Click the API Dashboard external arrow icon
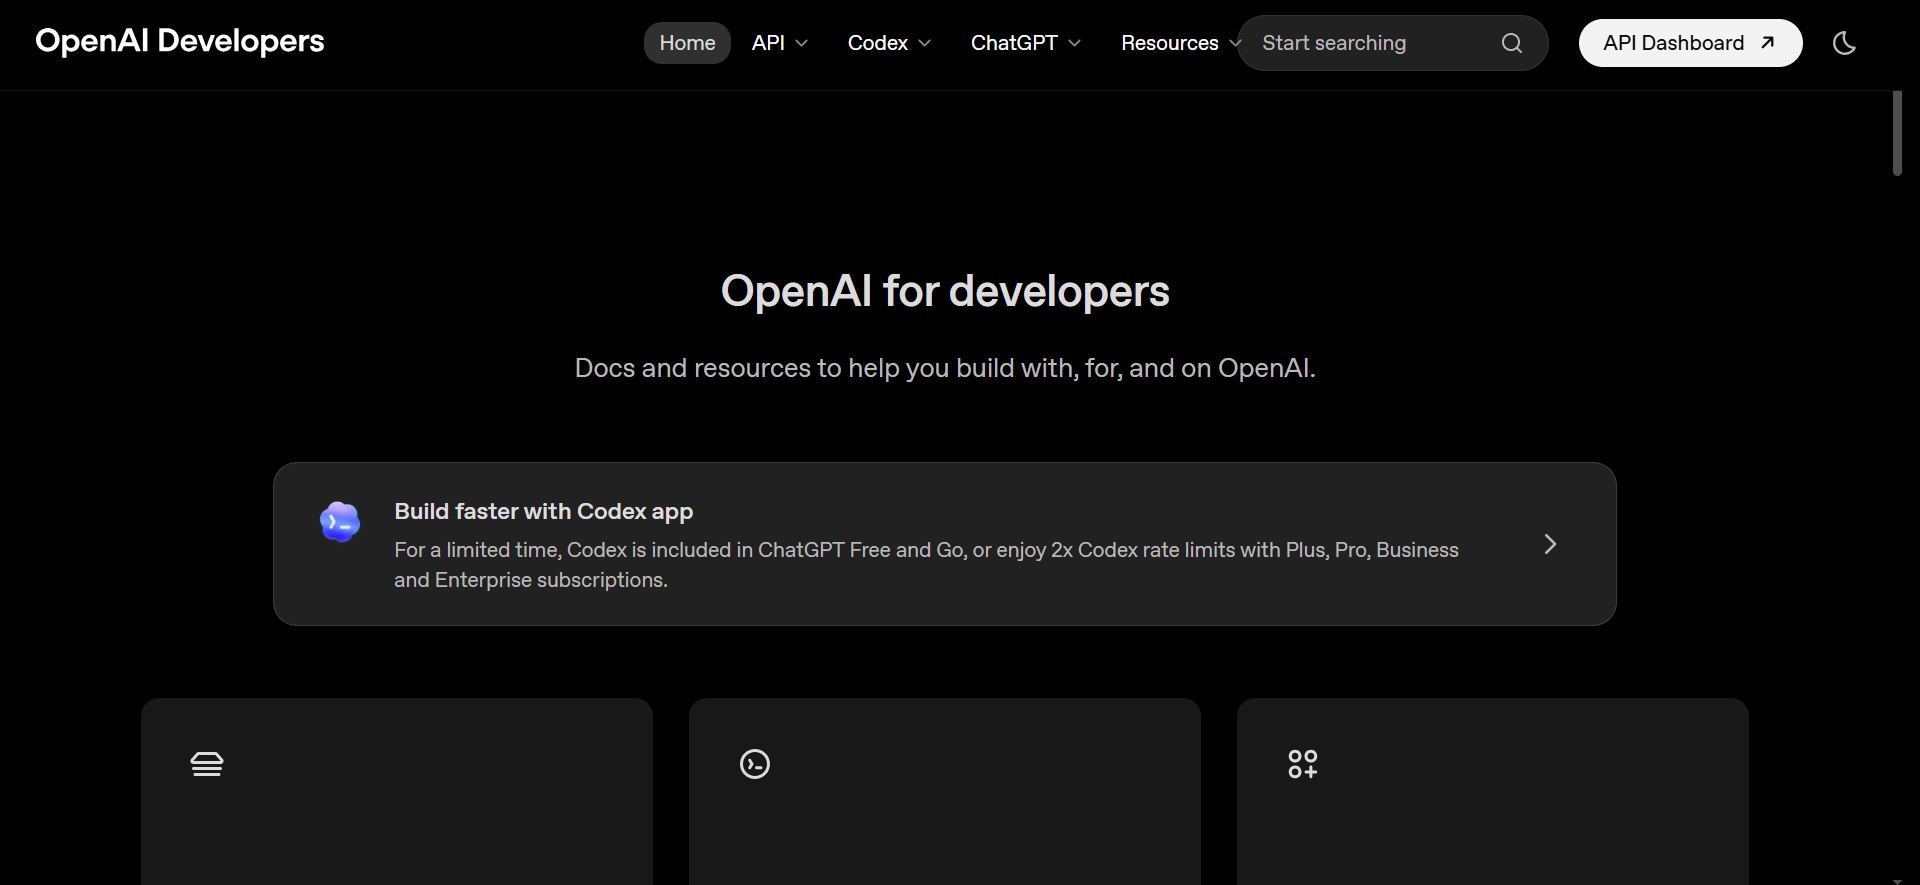1920x885 pixels. coord(1768,42)
